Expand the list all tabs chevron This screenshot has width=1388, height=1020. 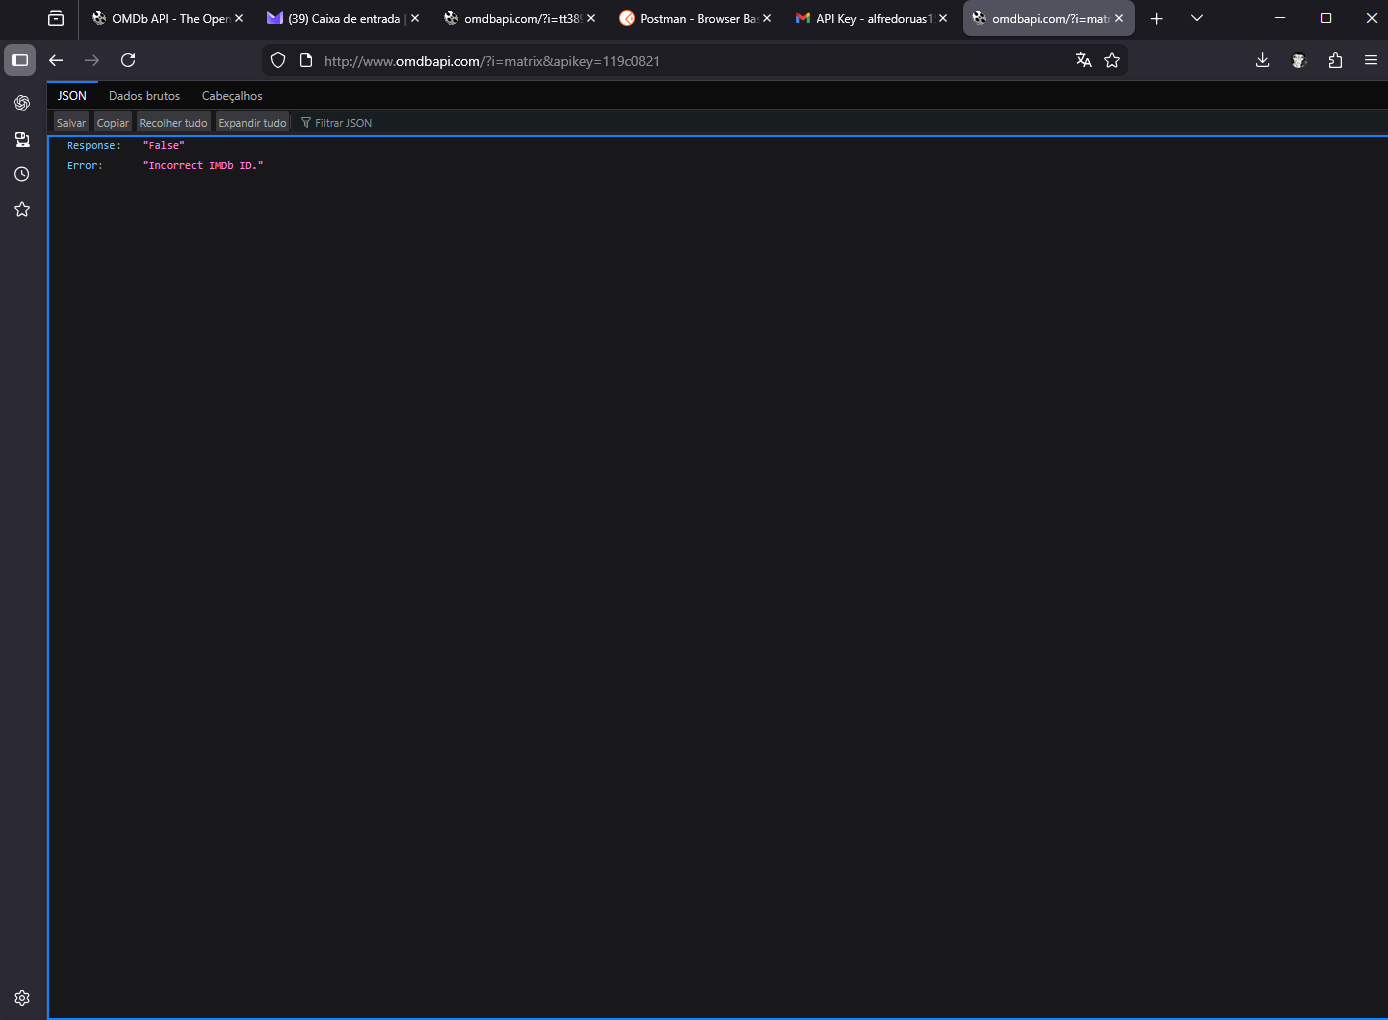click(x=1197, y=18)
